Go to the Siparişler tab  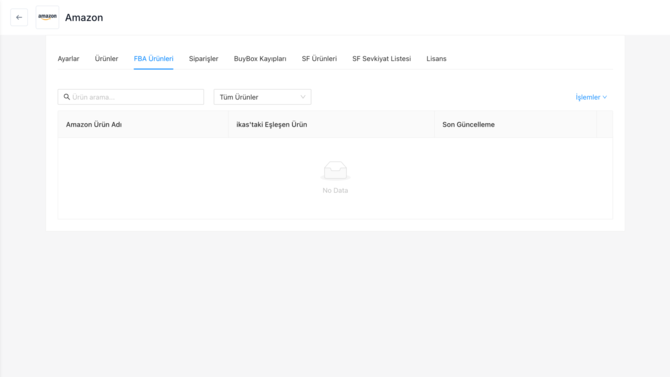(x=203, y=59)
